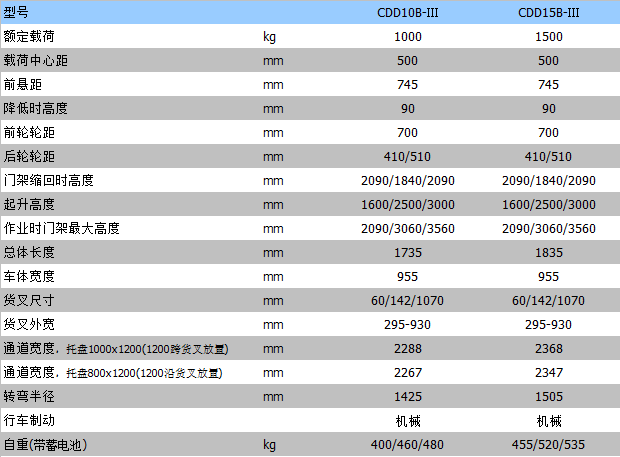
Task: Click the CDD15B-III column header
Action: tap(548, 12)
